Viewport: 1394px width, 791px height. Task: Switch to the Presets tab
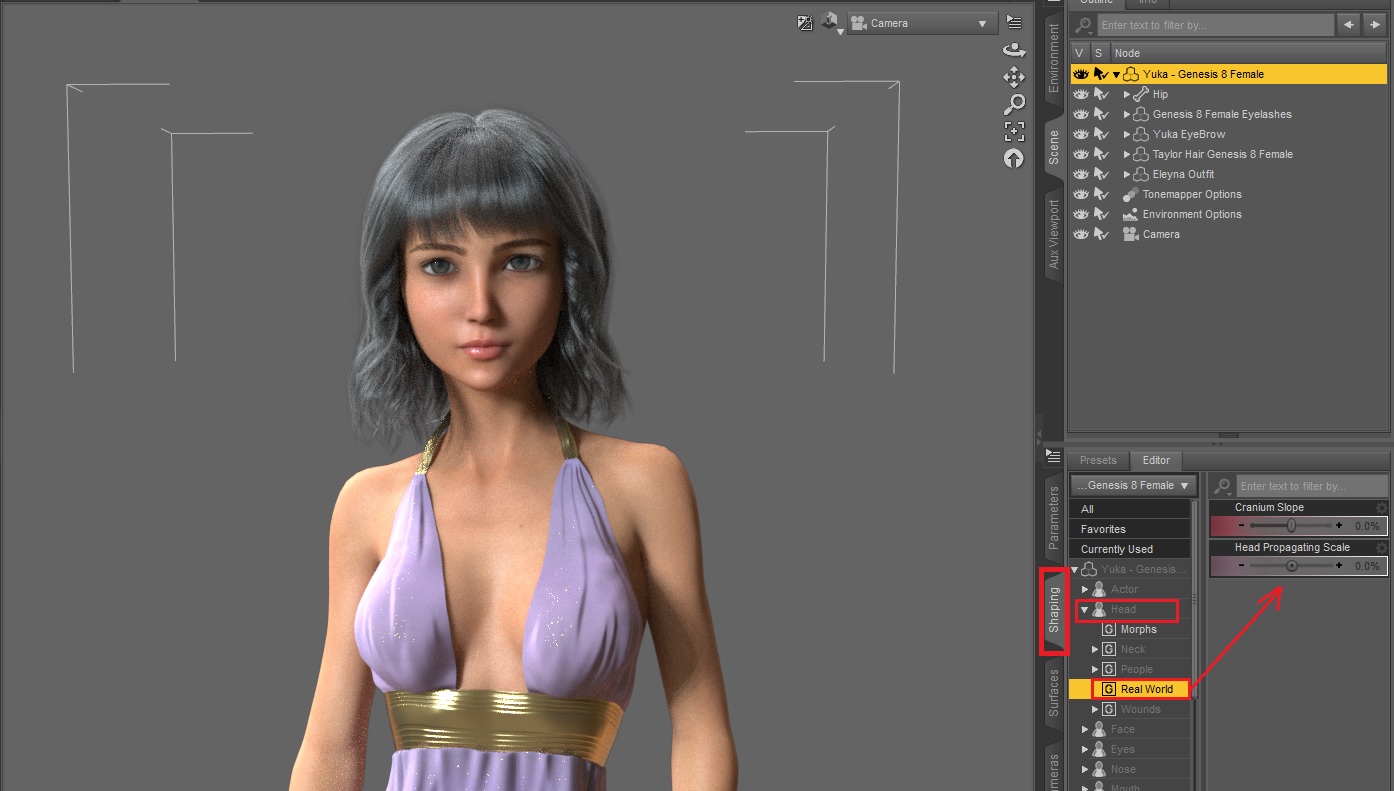(1098, 460)
